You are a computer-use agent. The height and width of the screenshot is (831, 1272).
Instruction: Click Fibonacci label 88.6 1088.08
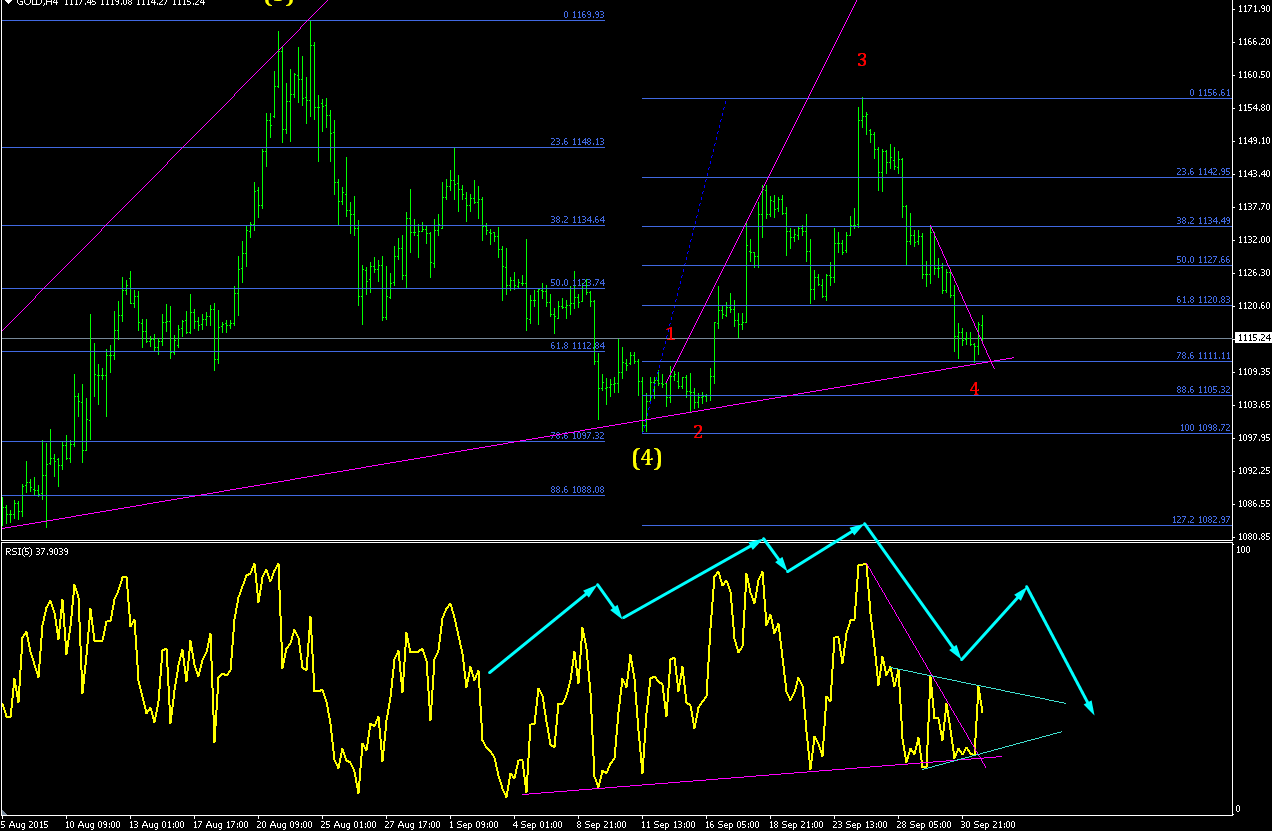pos(577,490)
